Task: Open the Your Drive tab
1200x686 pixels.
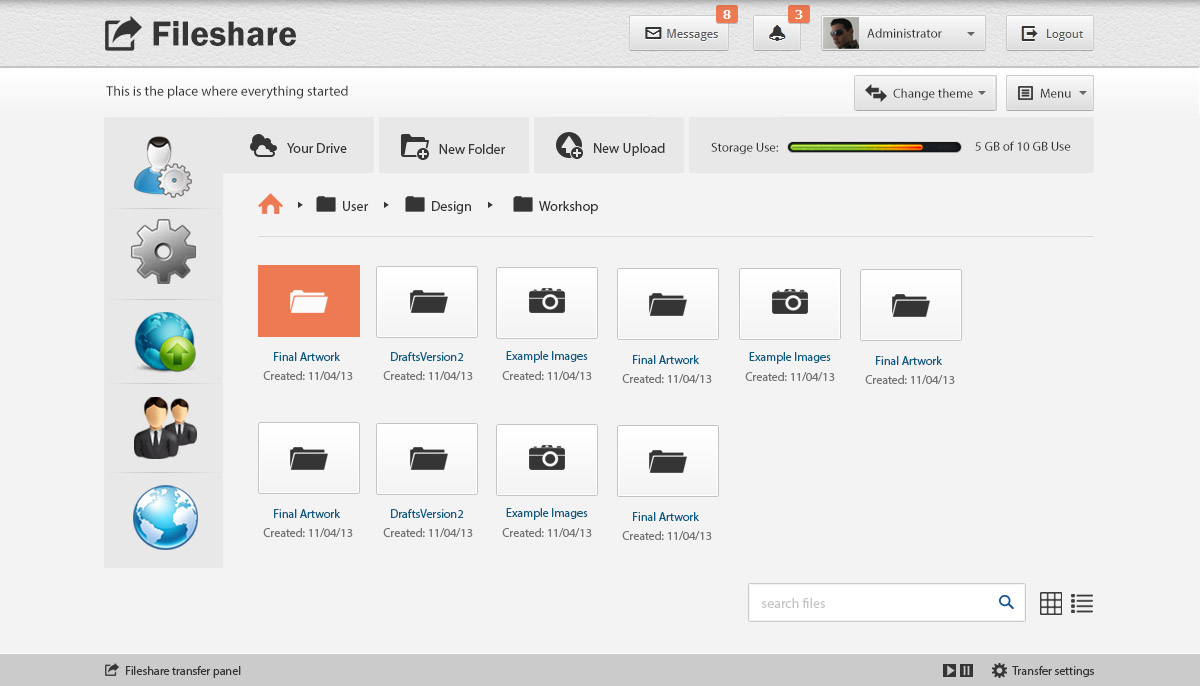Action: point(298,147)
